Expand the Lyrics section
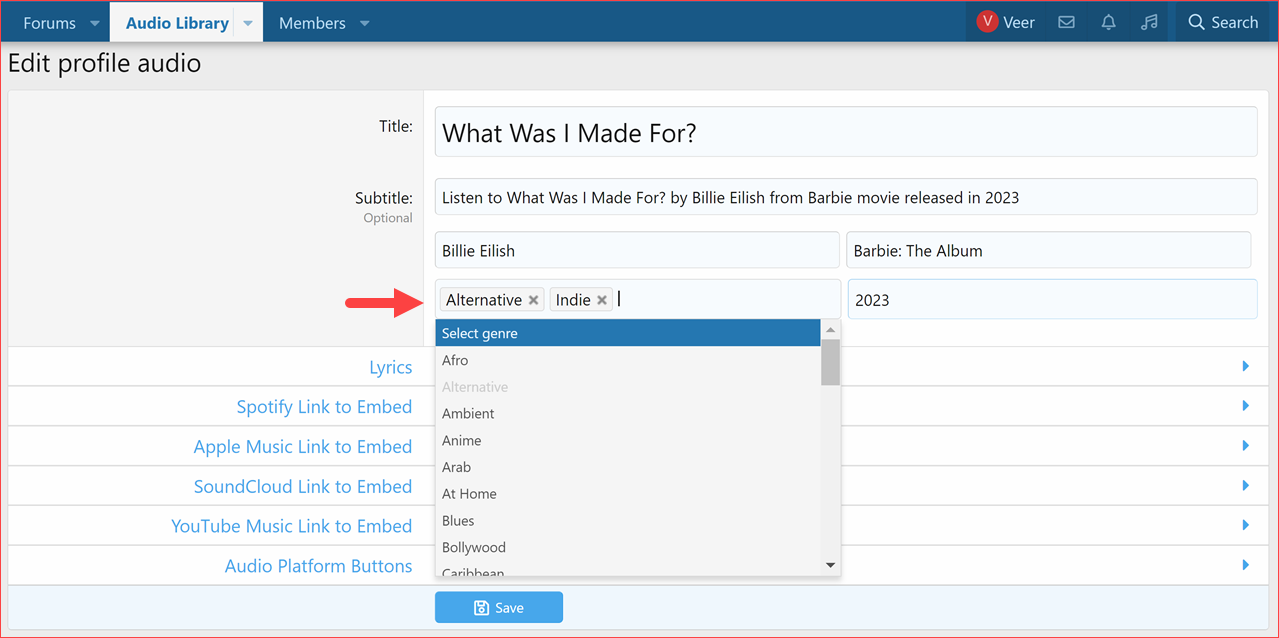This screenshot has height=638, width=1279. point(390,367)
